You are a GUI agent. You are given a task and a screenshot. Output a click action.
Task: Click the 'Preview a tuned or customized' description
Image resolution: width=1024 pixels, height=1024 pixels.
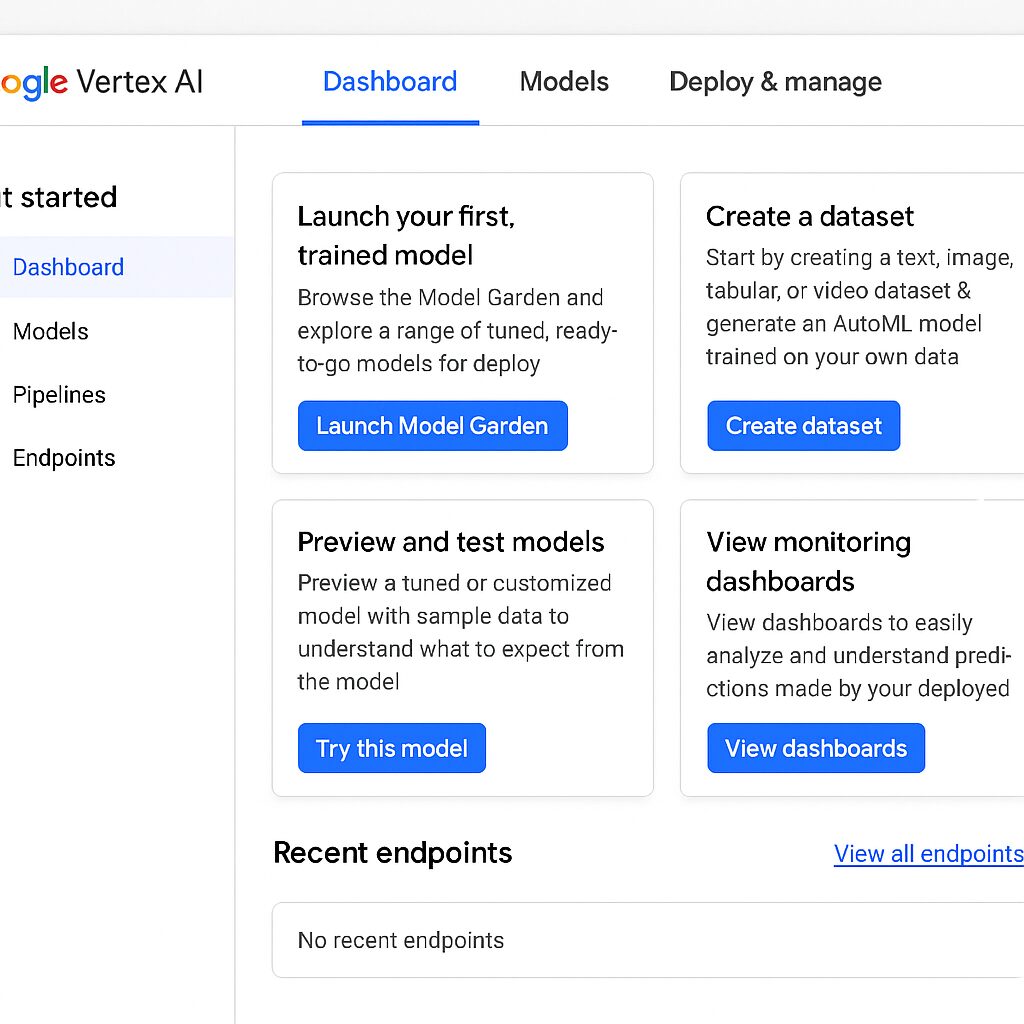pos(460,632)
